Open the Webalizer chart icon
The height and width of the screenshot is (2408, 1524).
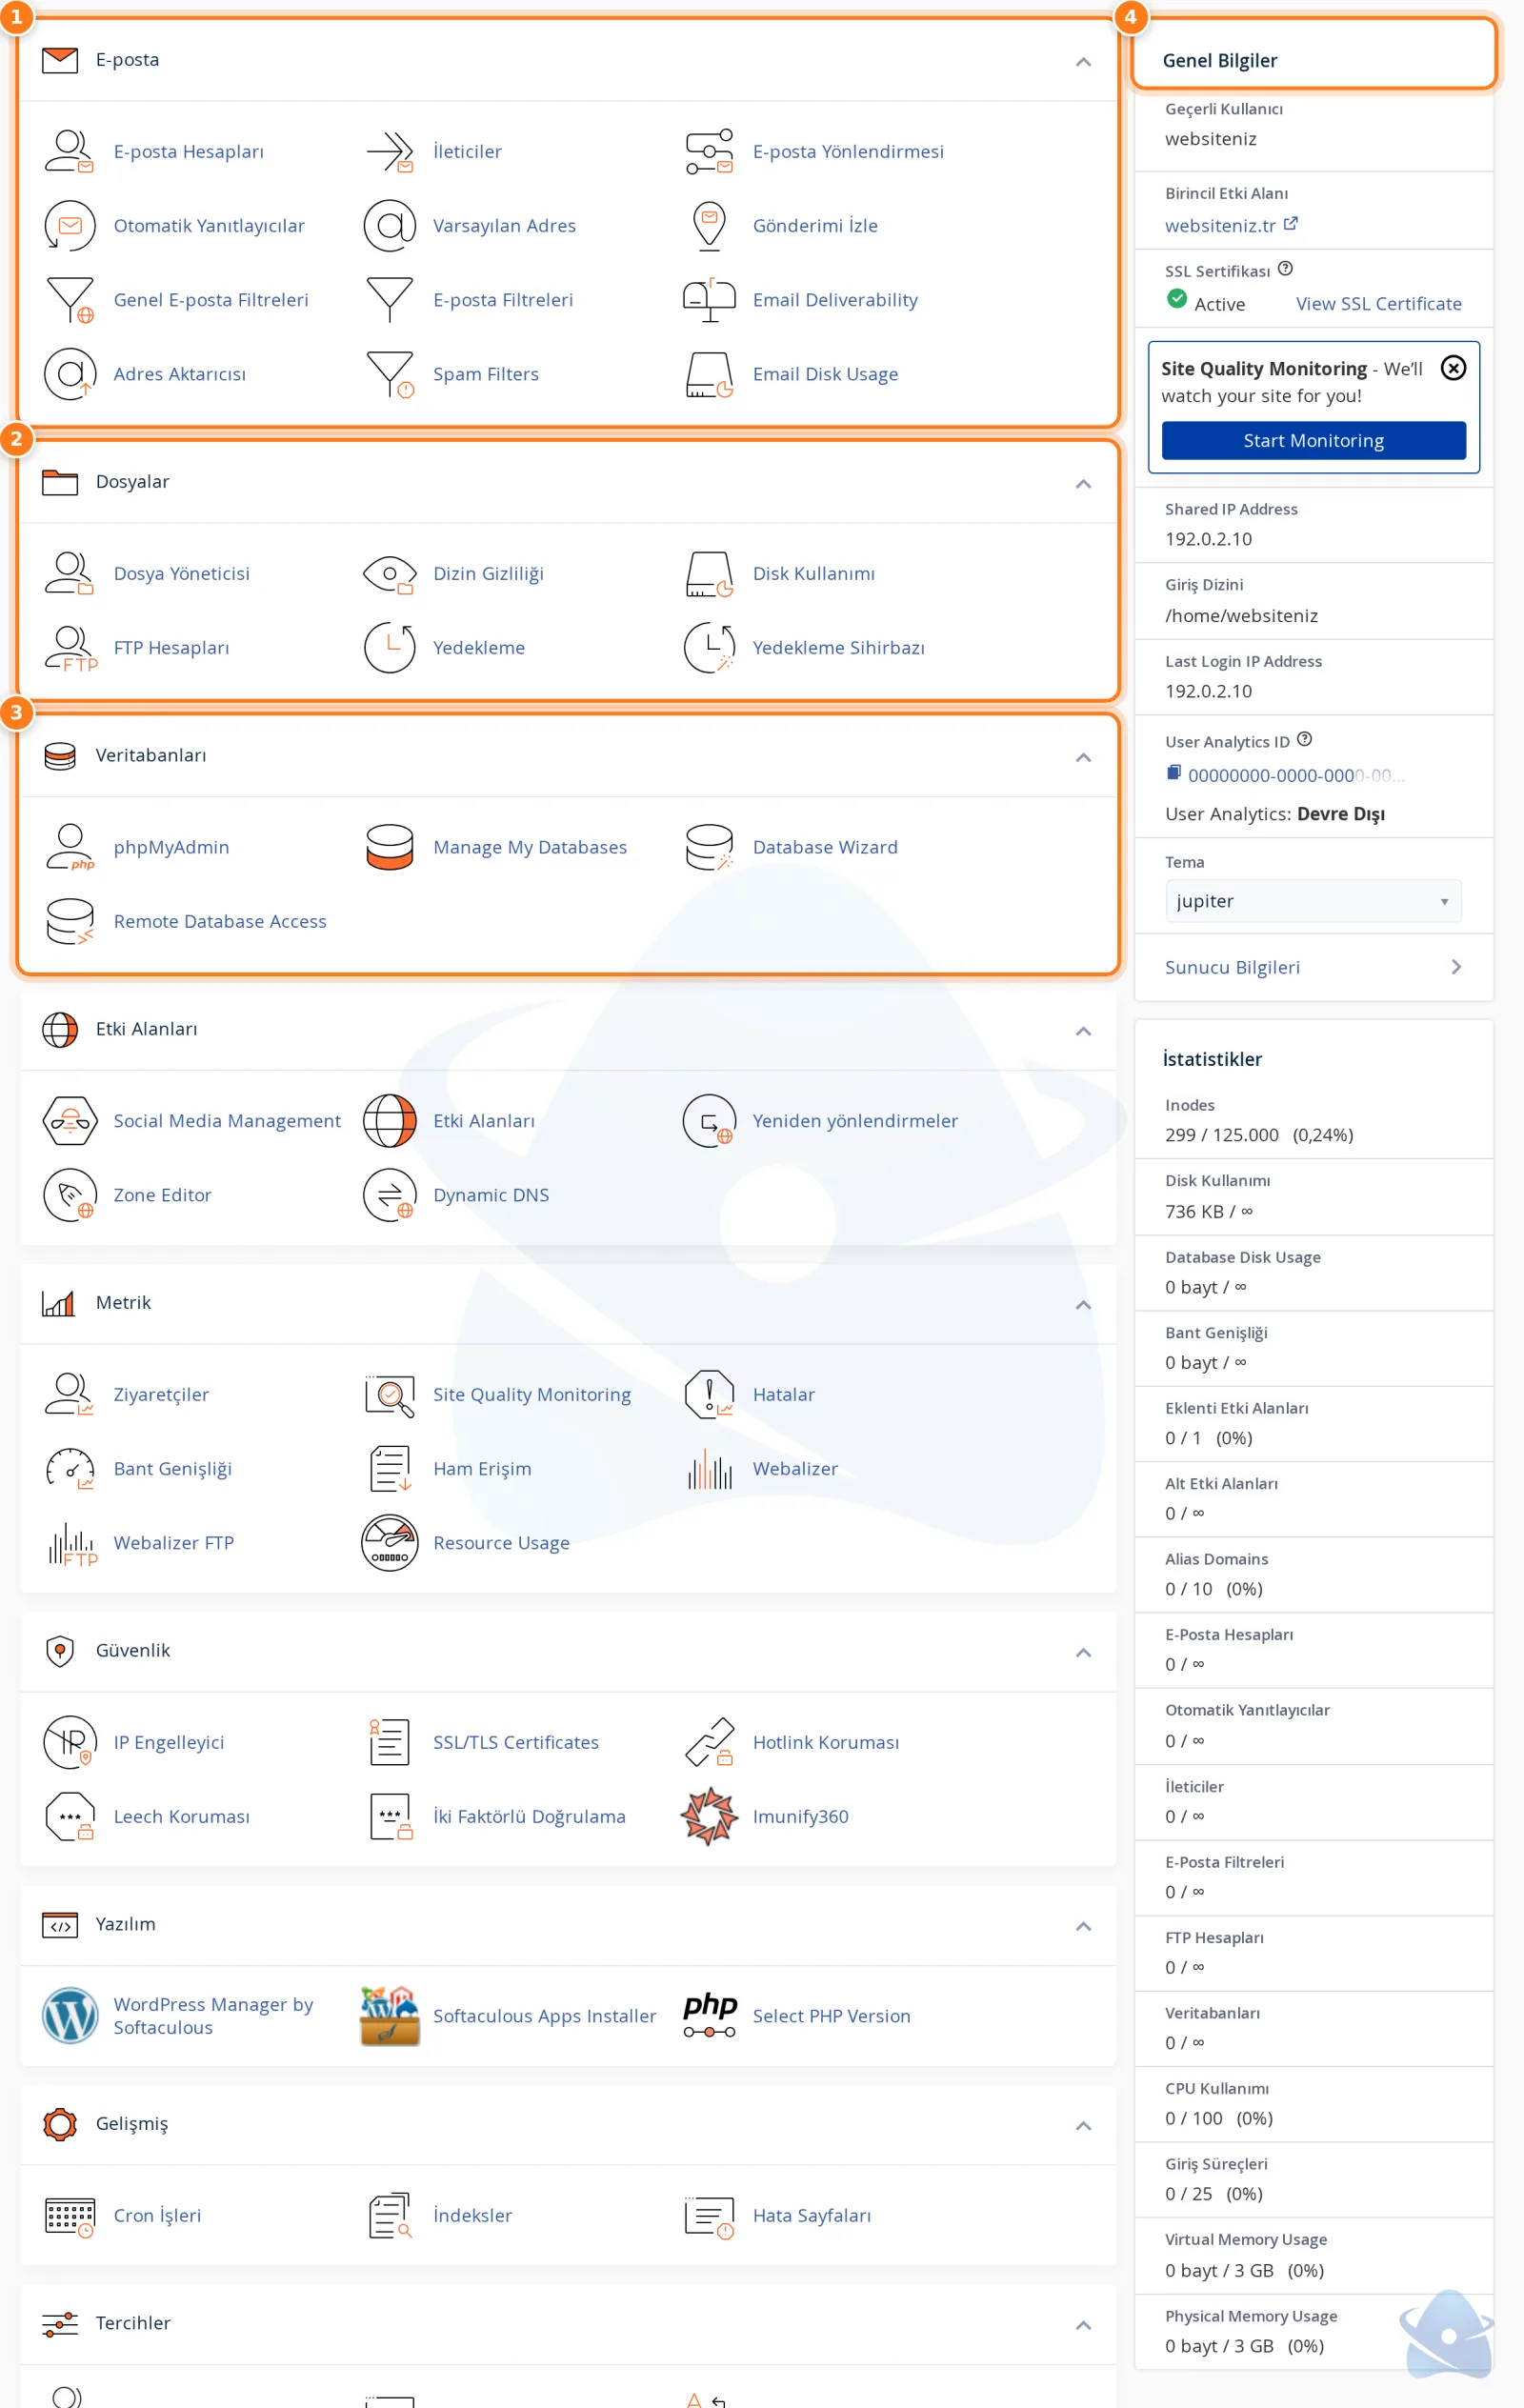709,1468
